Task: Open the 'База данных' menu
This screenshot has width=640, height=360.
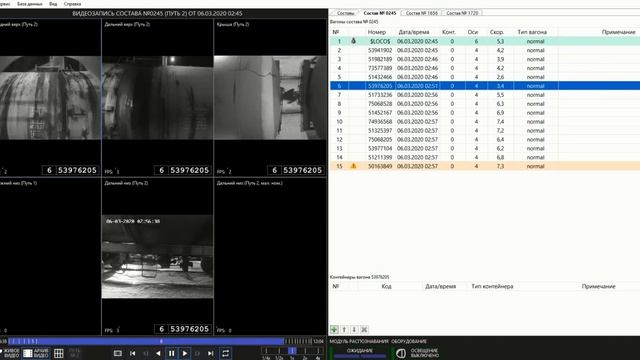Action: [30, 4]
